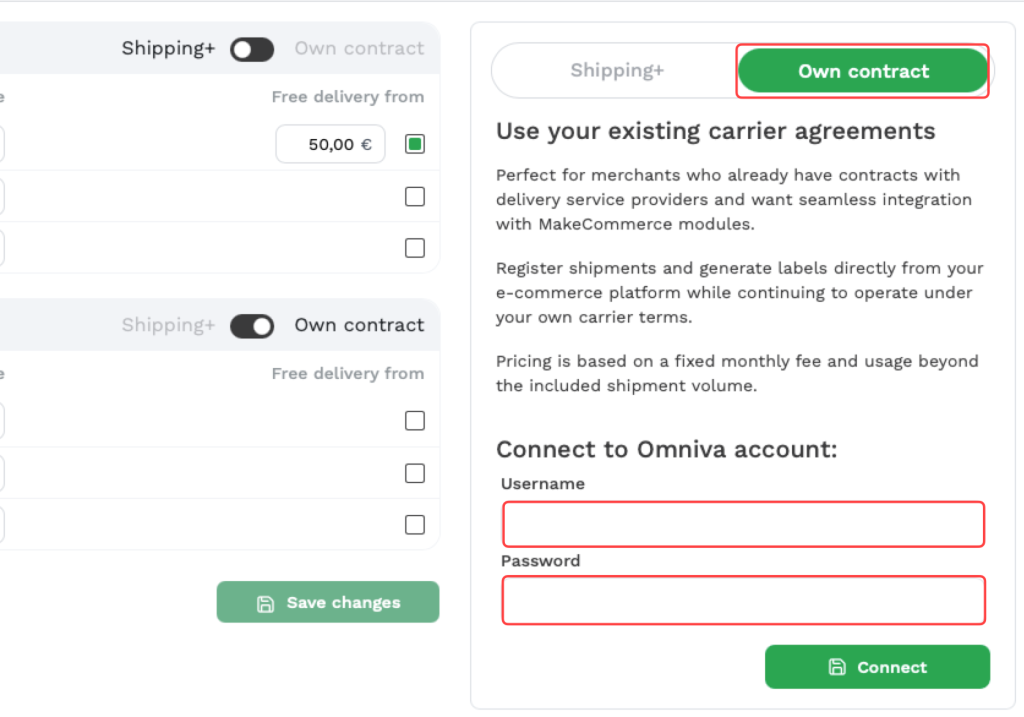Uncheck the green checkbox beside 50,00 €

click(415, 144)
